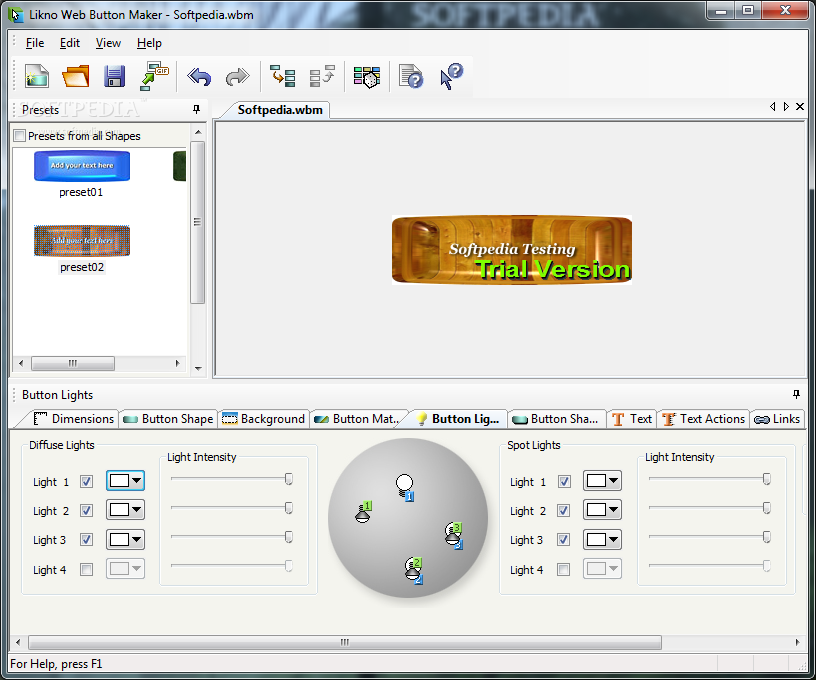Click the Undo arrow icon

pyautogui.click(x=199, y=77)
